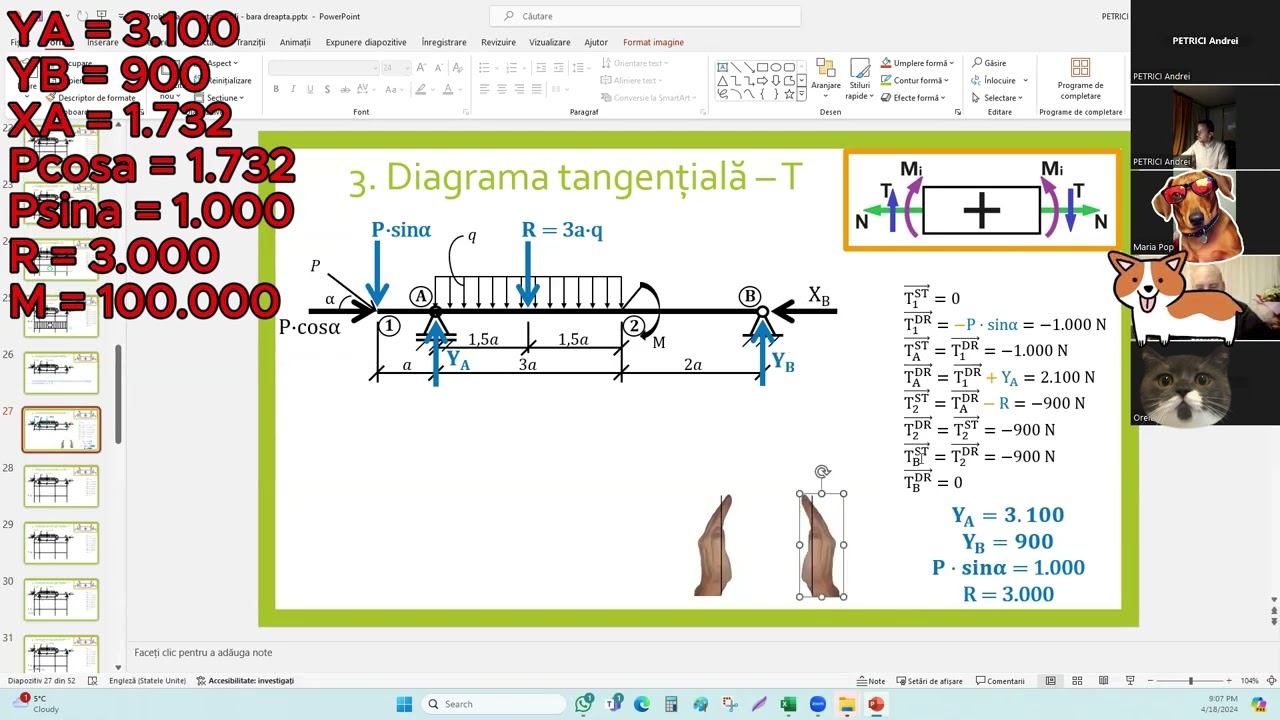Toggle the Note pane in status bar
The width and height of the screenshot is (1280, 720).
click(871, 681)
